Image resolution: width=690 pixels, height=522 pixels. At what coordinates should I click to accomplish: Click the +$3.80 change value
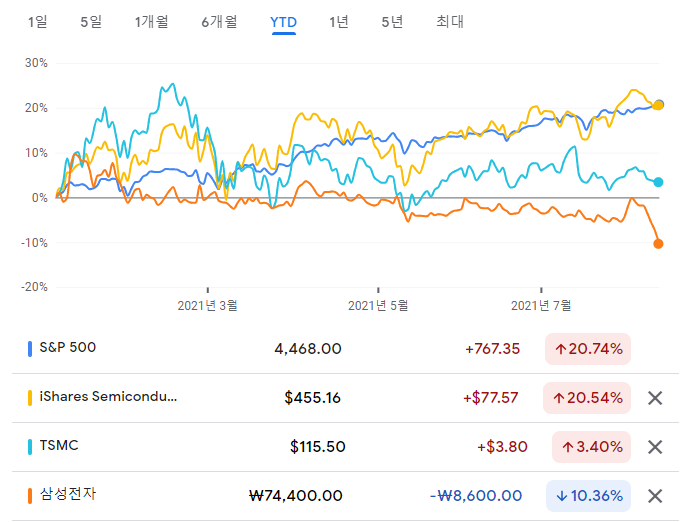click(x=503, y=447)
